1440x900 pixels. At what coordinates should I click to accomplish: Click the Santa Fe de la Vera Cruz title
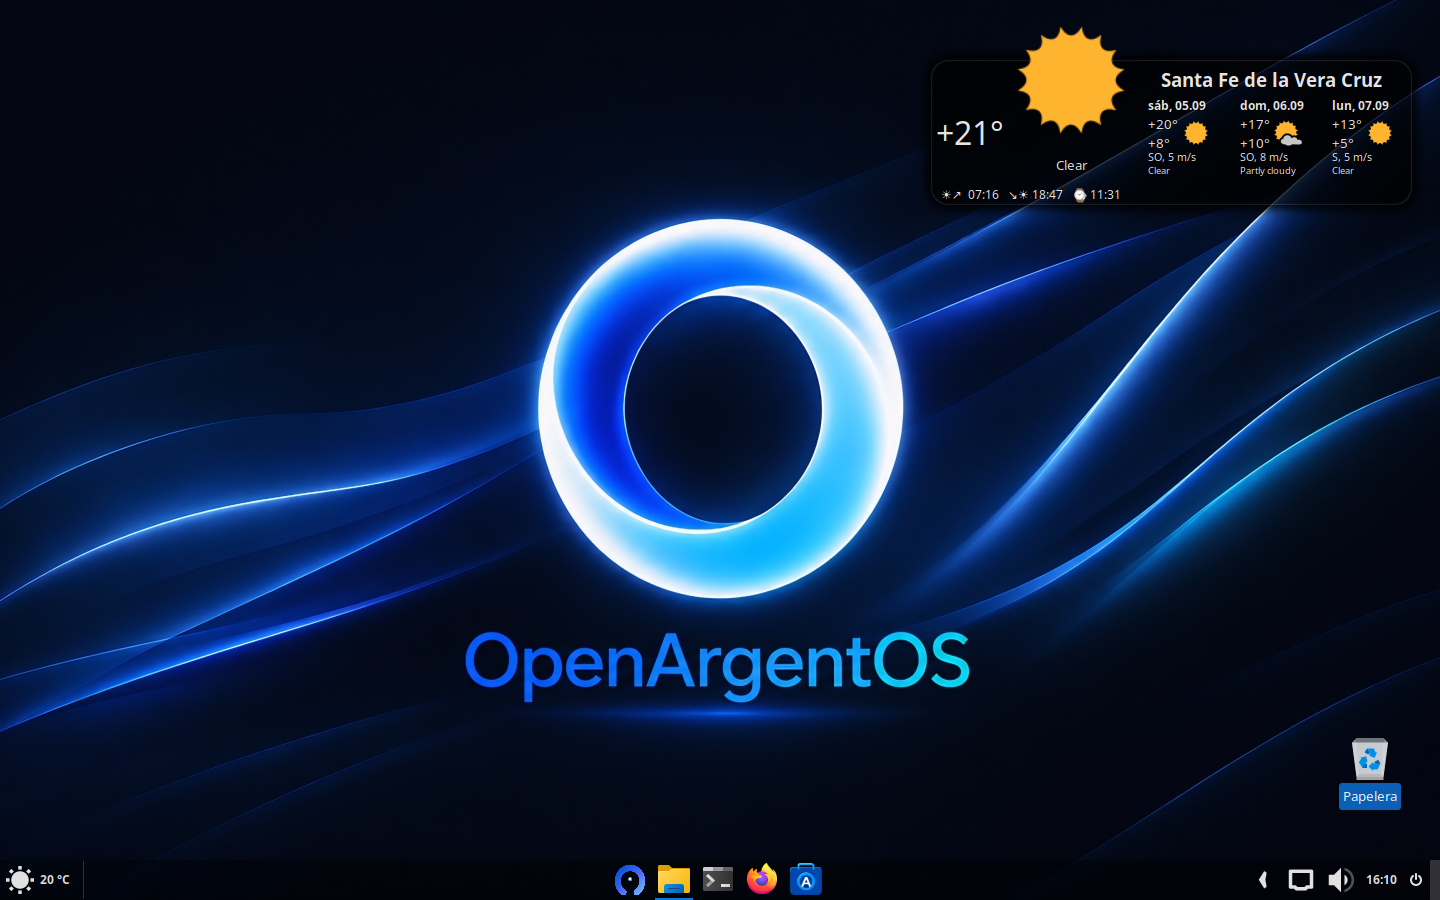tap(1271, 80)
